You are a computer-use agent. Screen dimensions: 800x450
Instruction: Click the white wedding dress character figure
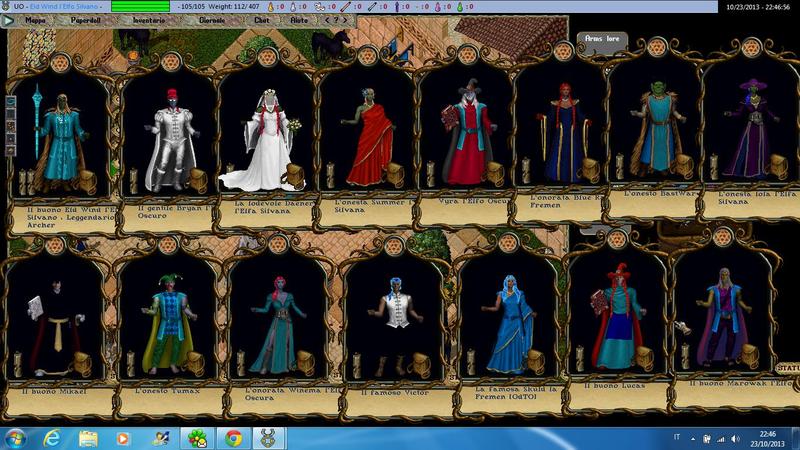(x=264, y=140)
